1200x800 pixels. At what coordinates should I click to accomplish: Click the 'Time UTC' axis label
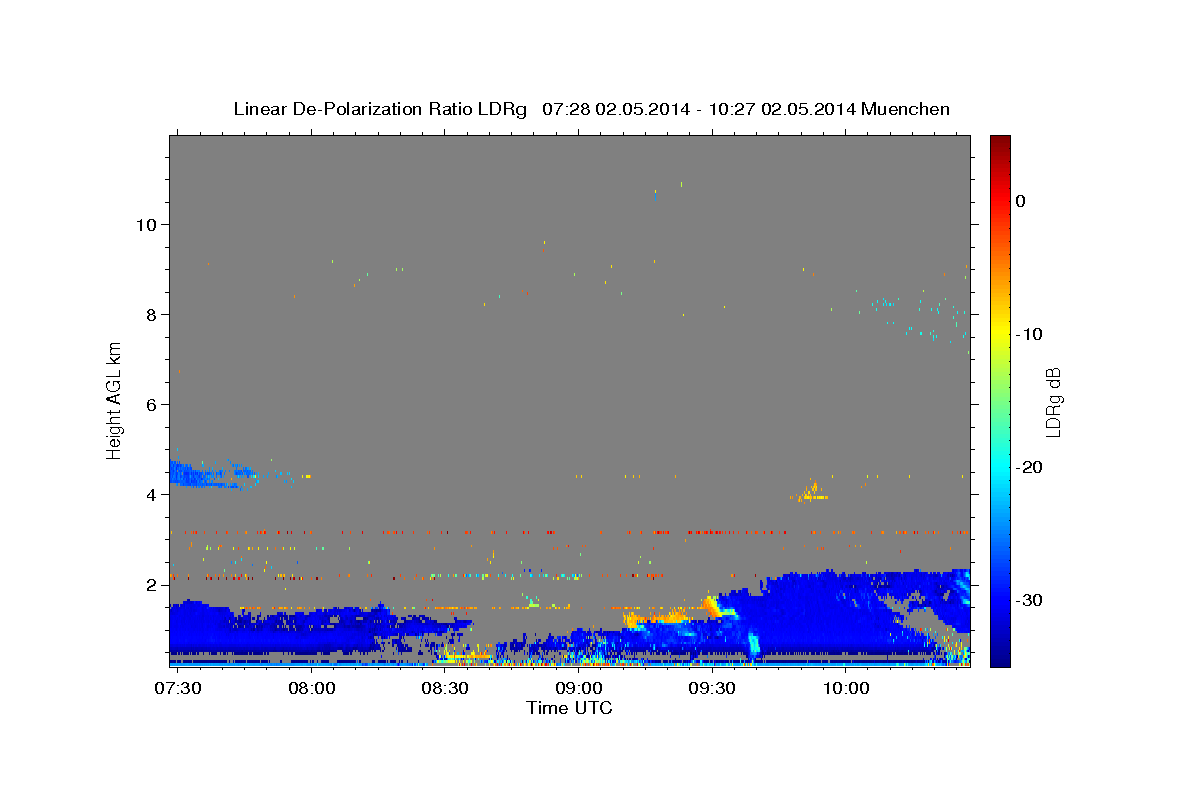(x=569, y=708)
